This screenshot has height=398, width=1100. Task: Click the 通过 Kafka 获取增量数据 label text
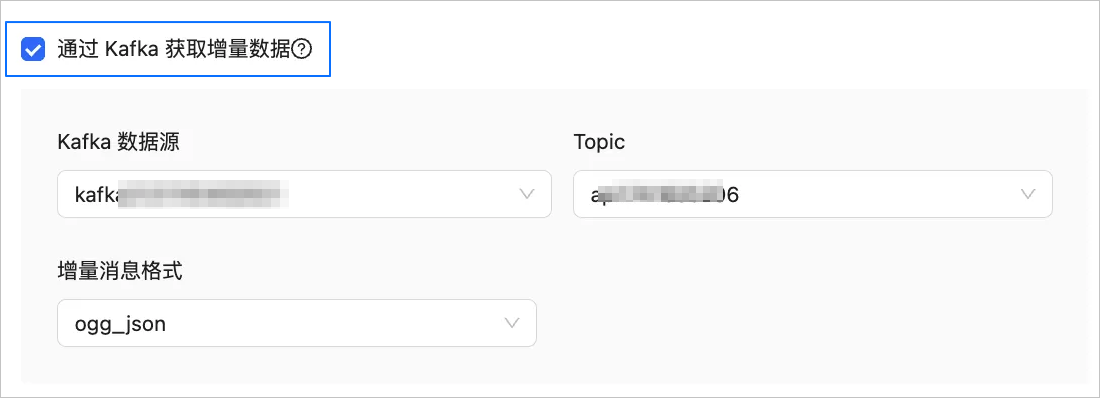(174, 50)
